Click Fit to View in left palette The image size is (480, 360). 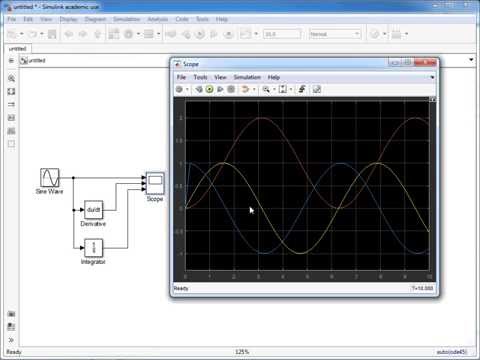pyautogui.click(x=11, y=91)
